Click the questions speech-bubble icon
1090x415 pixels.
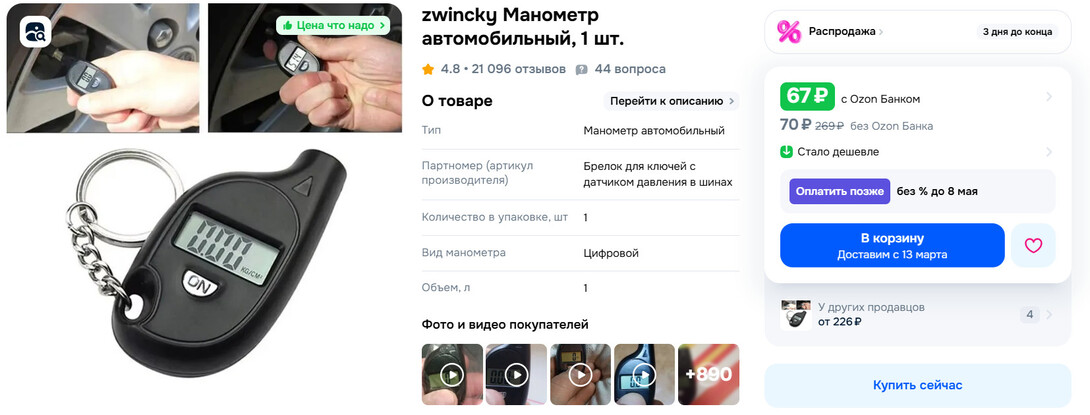(x=582, y=70)
